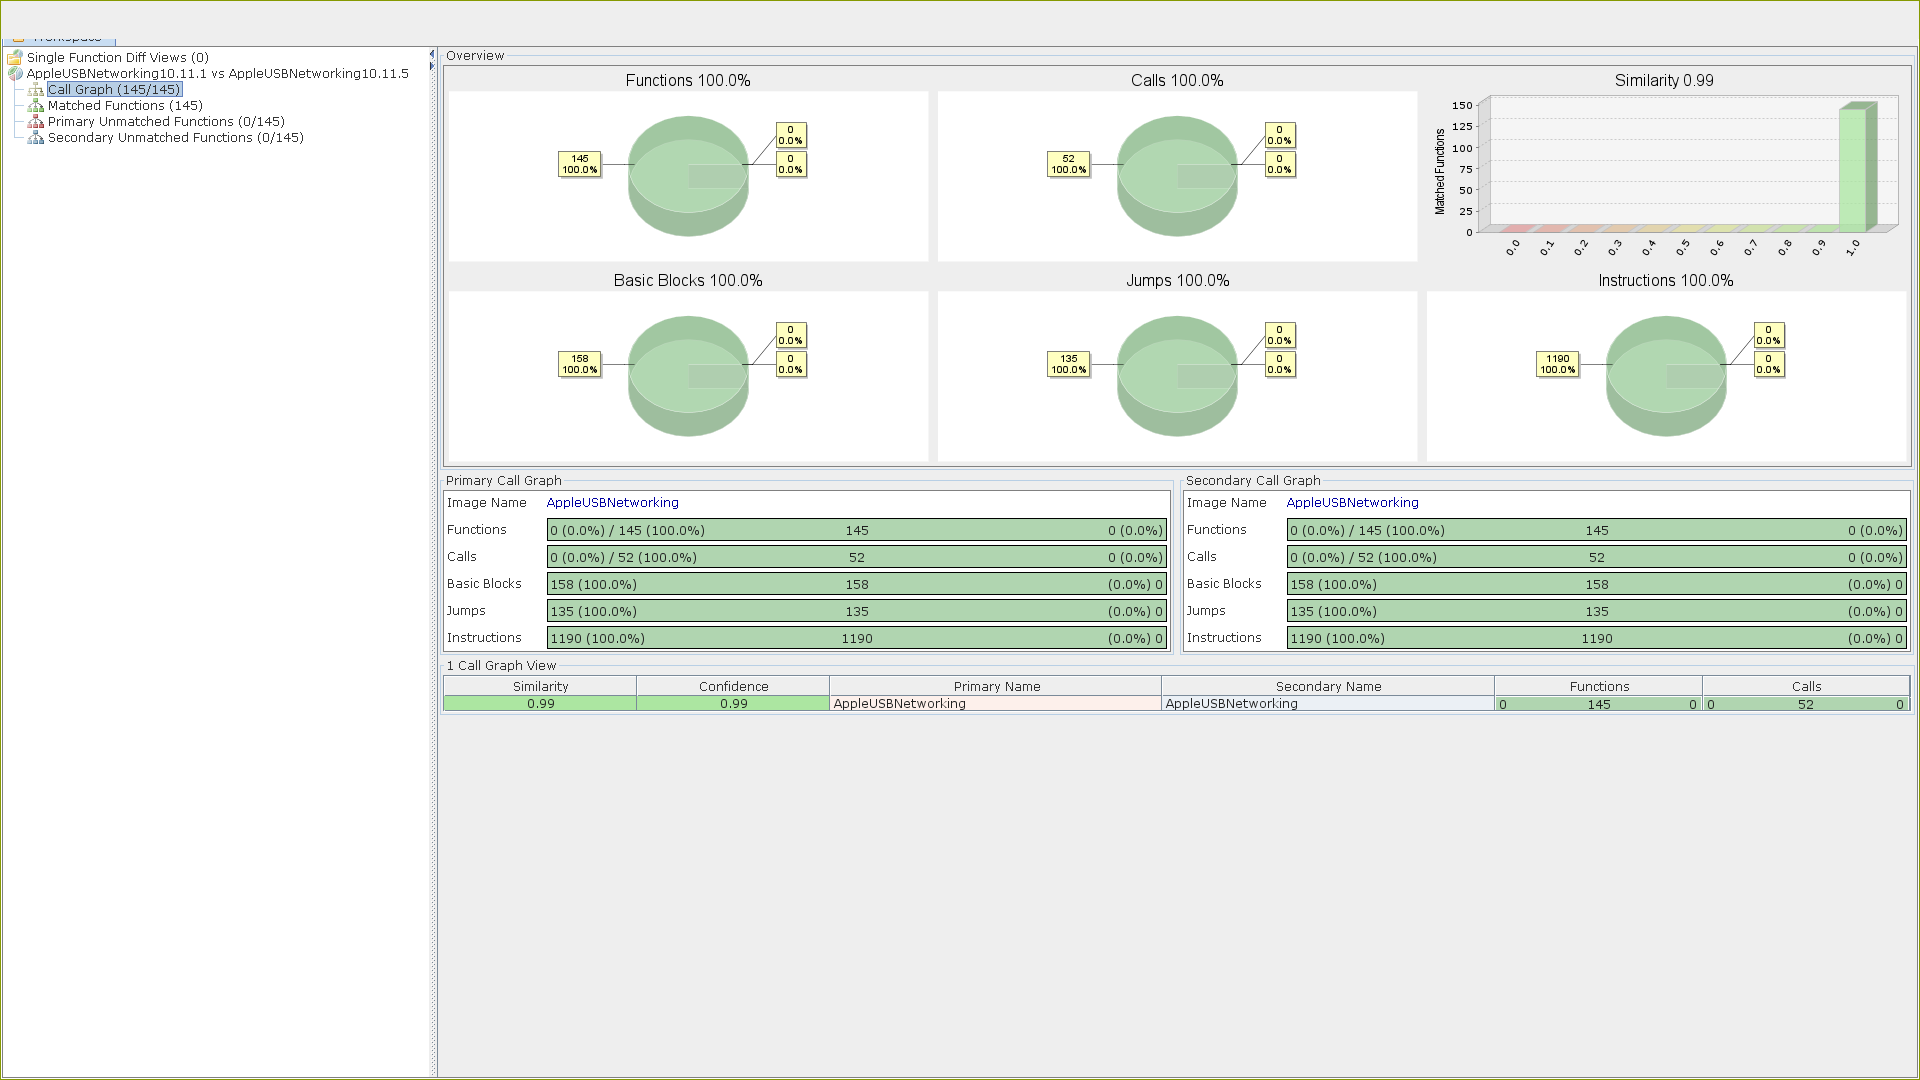Click the Primary Call Graph image name link
The image size is (1920, 1080).
pyautogui.click(x=612, y=503)
